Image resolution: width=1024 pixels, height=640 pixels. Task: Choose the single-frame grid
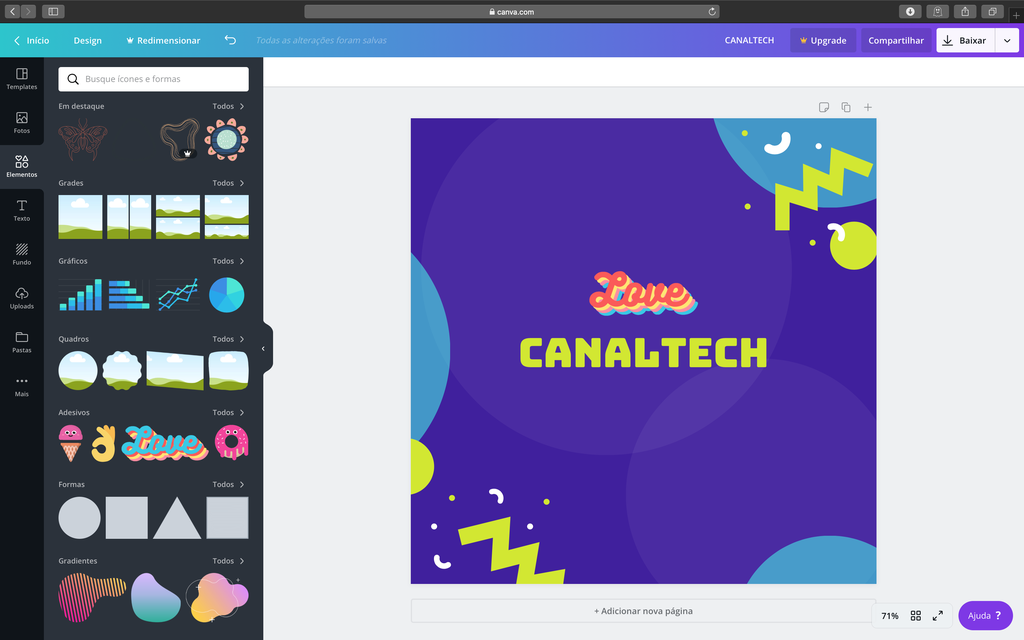pyautogui.click(x=80, y=217)
